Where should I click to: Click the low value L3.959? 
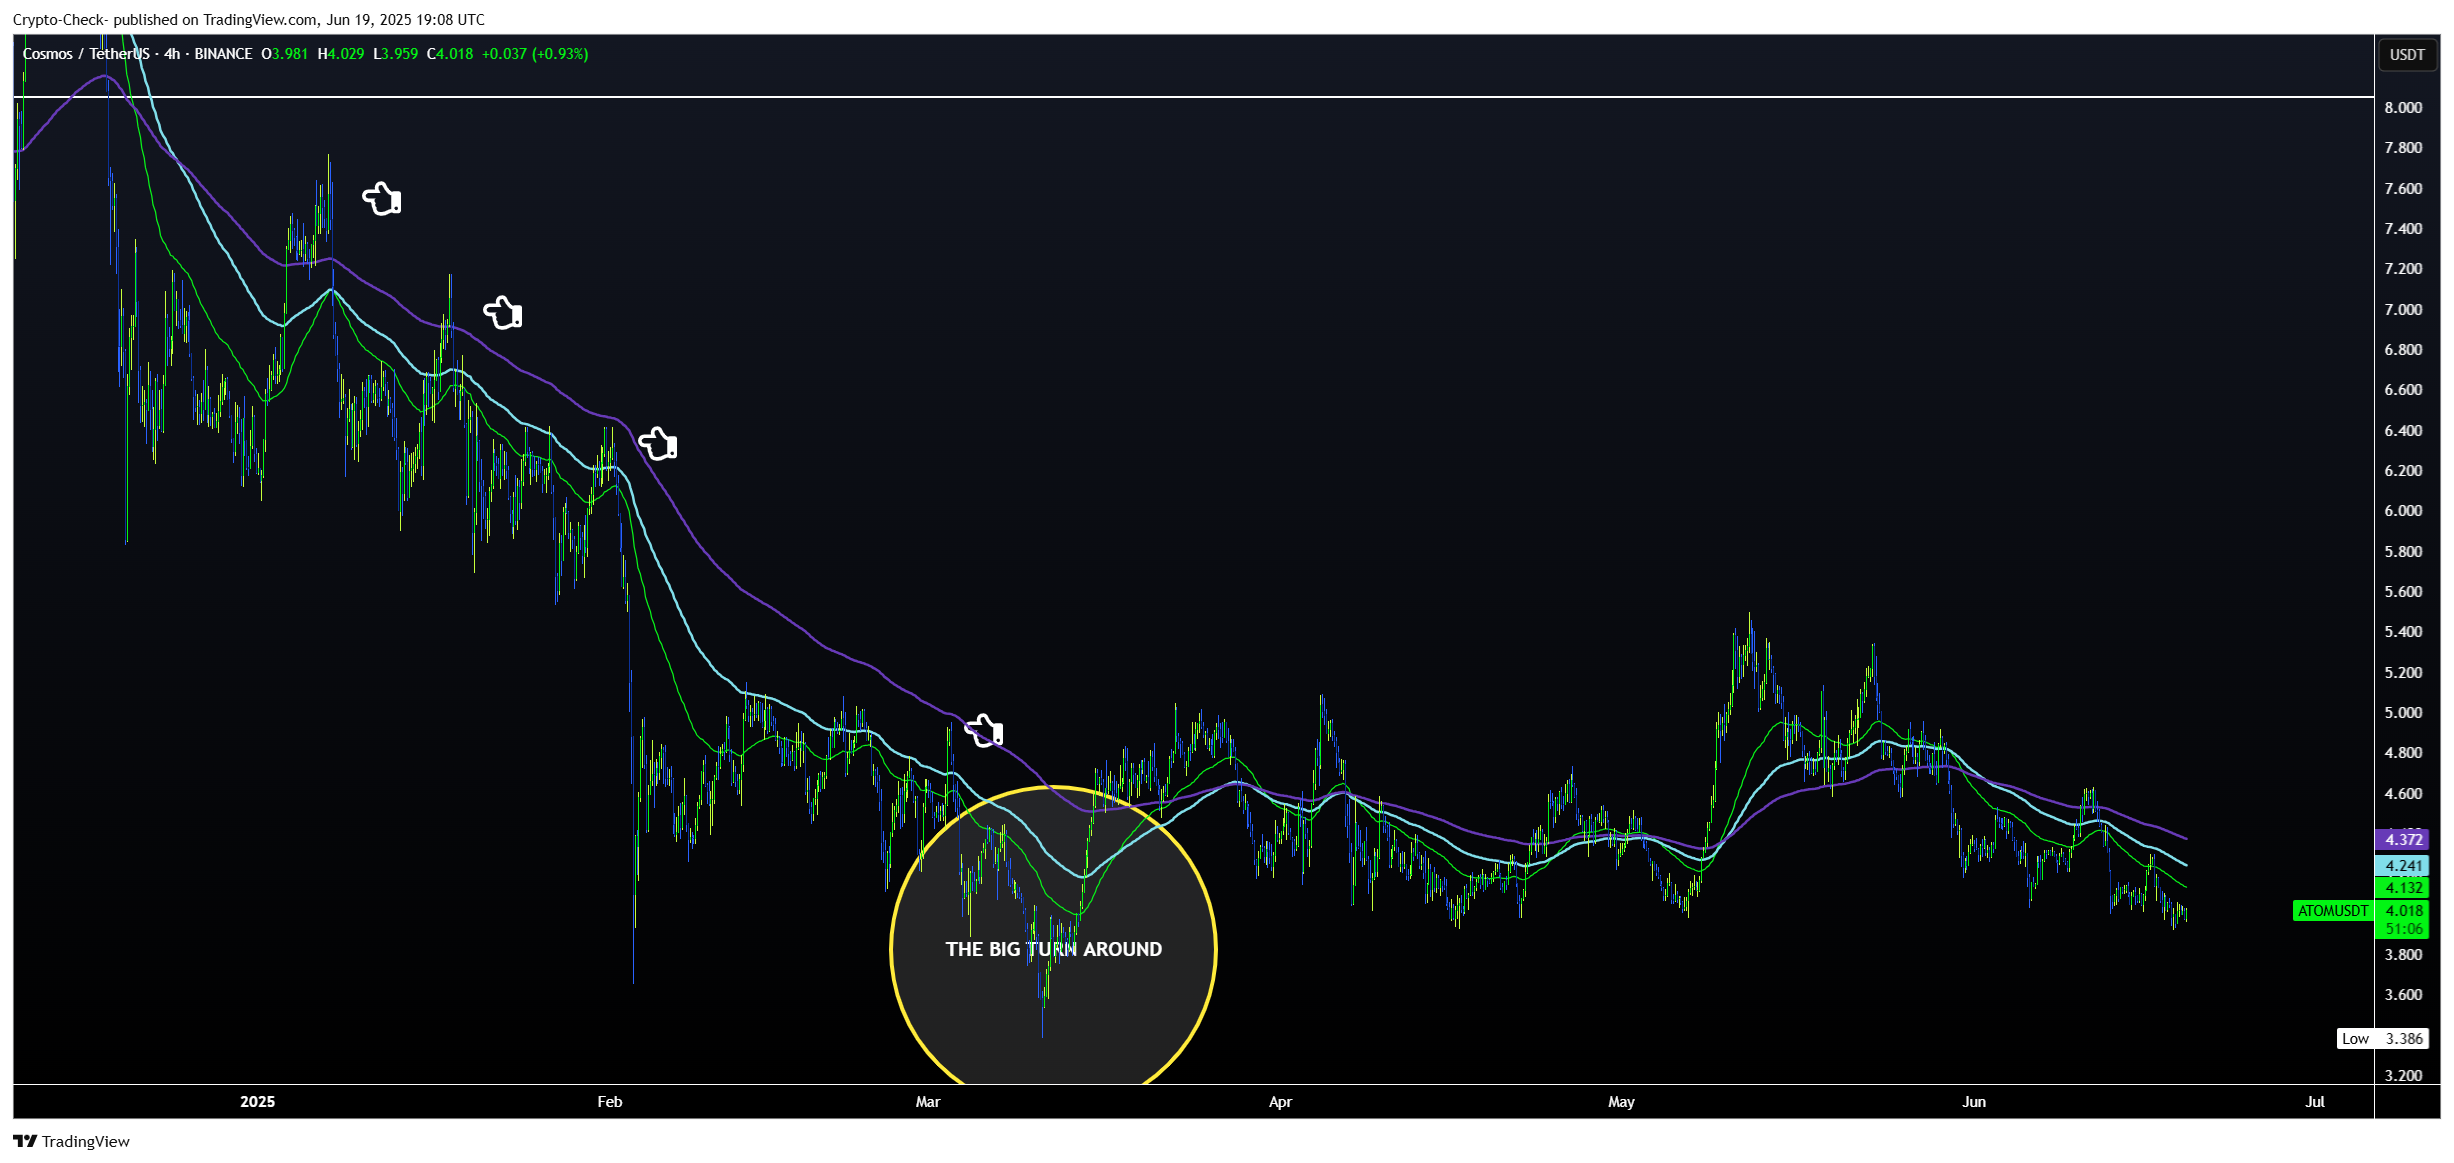pos(396,54)
